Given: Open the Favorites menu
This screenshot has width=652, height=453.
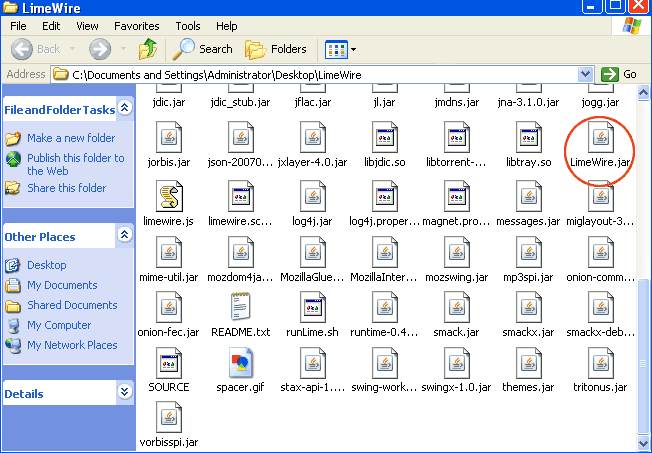Looking at the screenshot, I should tap(136, 26).
